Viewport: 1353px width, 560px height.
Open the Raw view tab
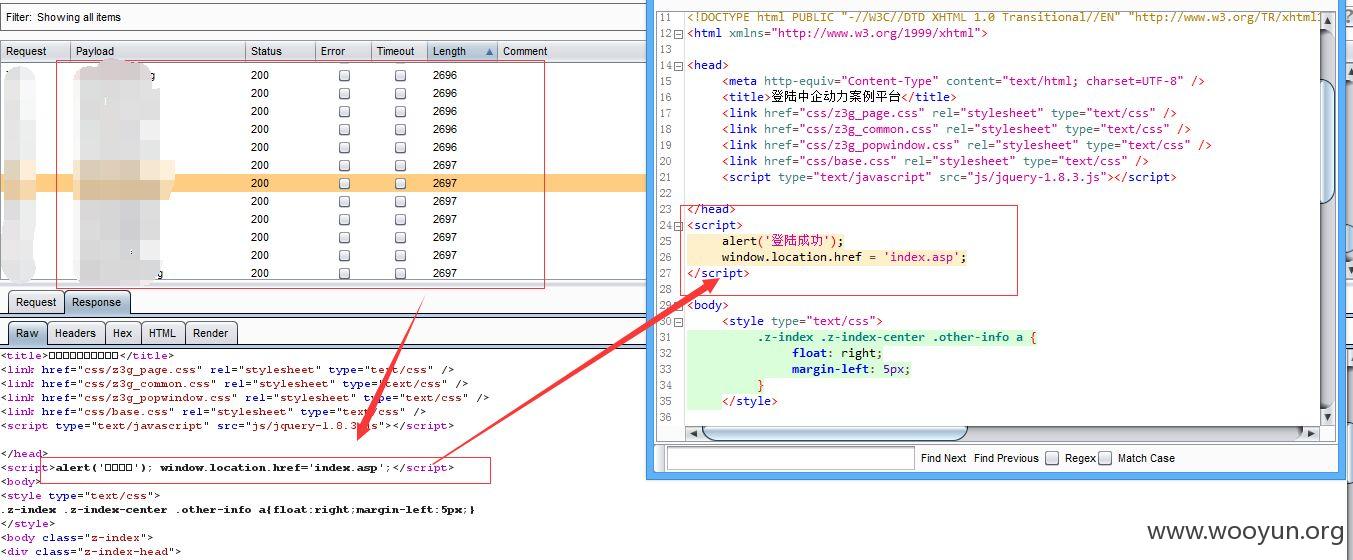point(28,333)
